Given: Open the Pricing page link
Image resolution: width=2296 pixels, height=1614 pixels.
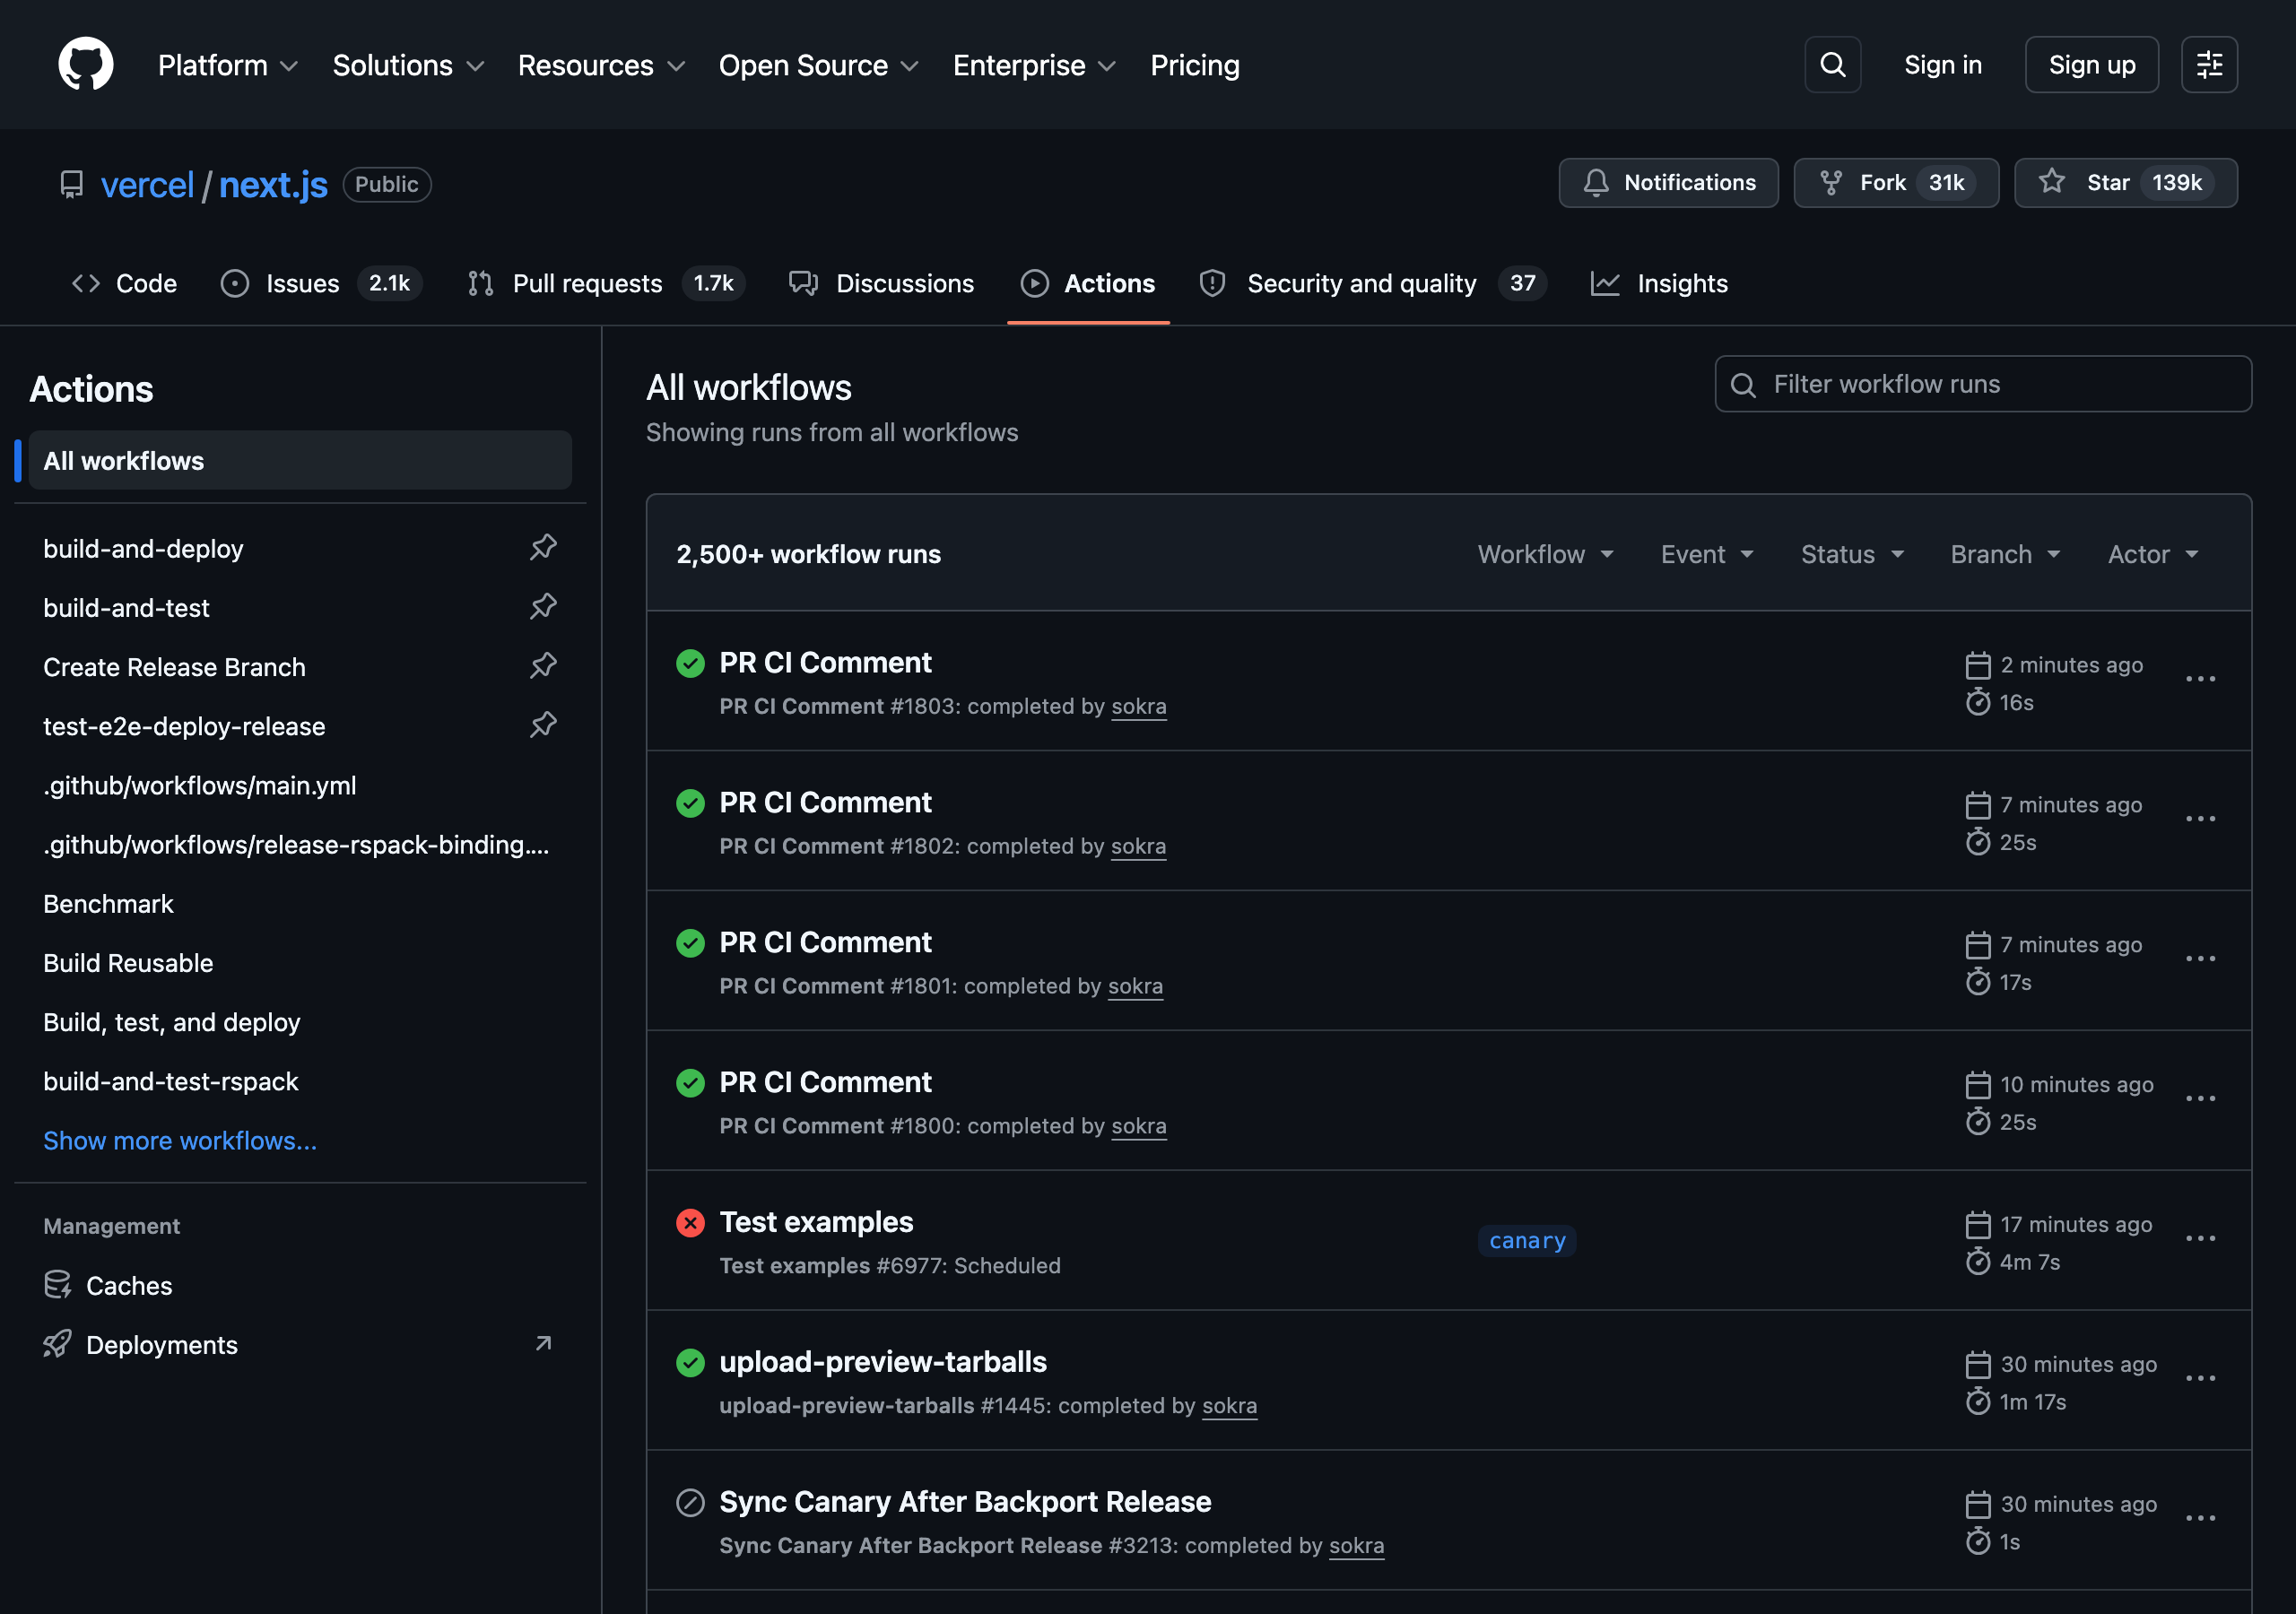Looking at the screenshot, I should (x=1195, y=66).
